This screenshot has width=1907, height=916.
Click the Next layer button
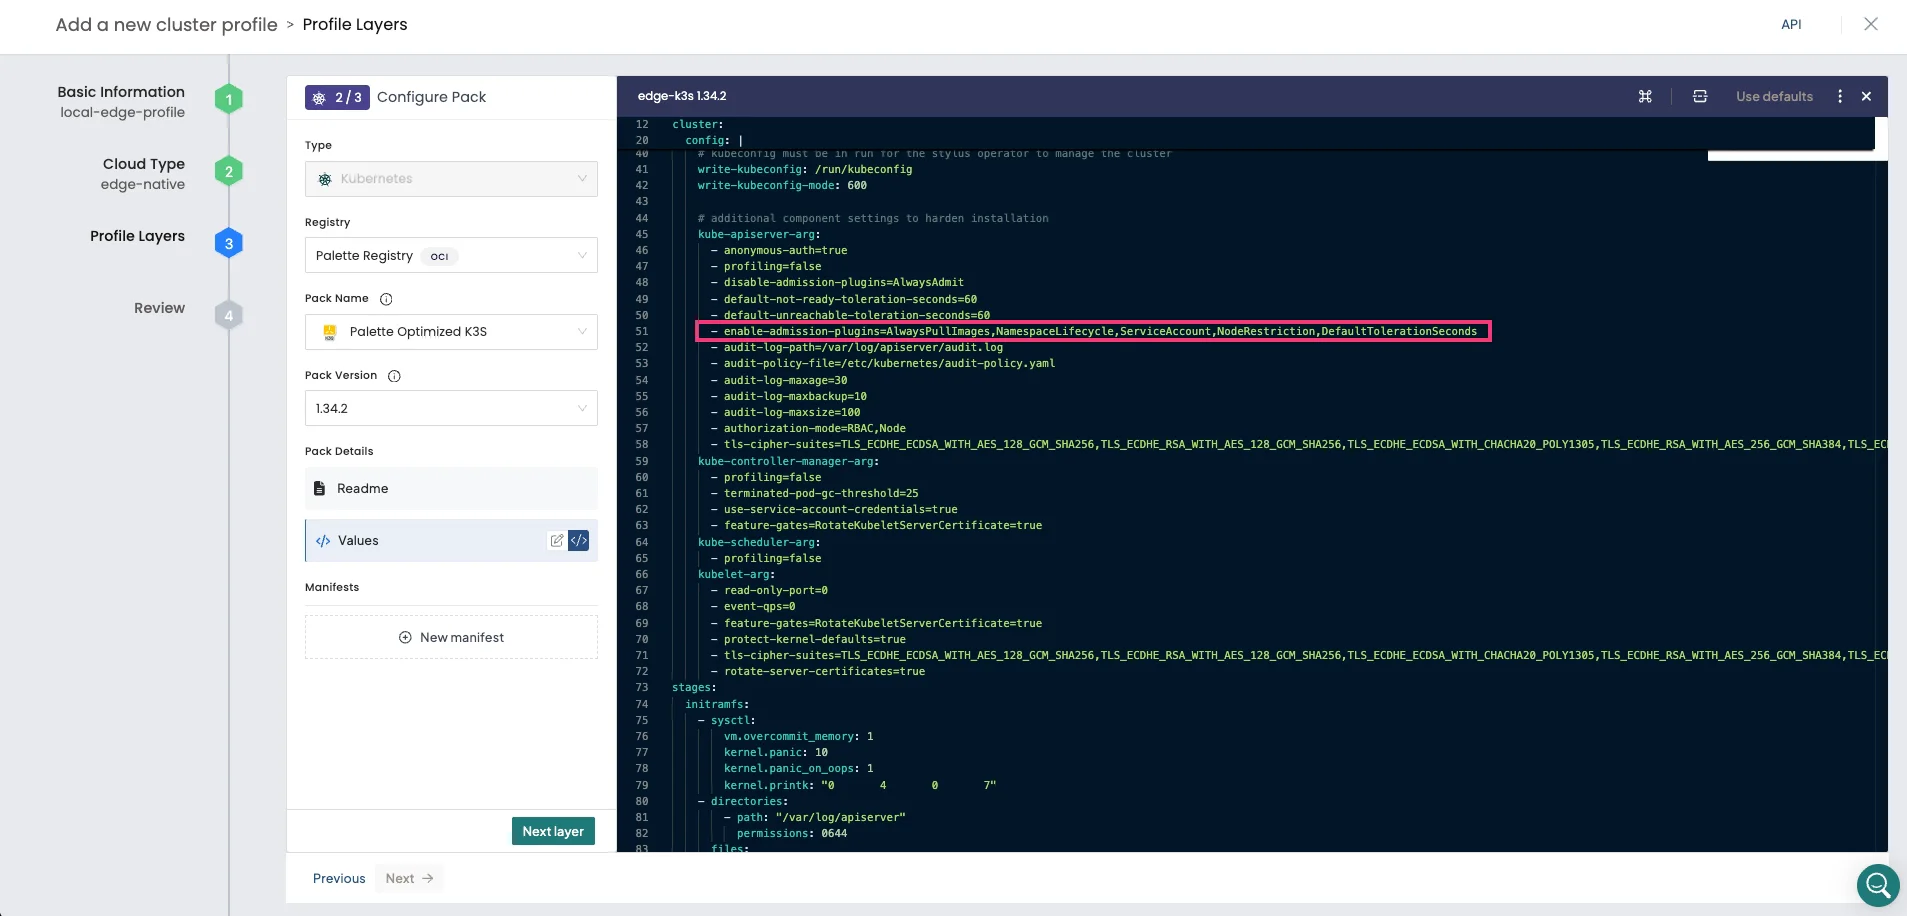(553, 832)
